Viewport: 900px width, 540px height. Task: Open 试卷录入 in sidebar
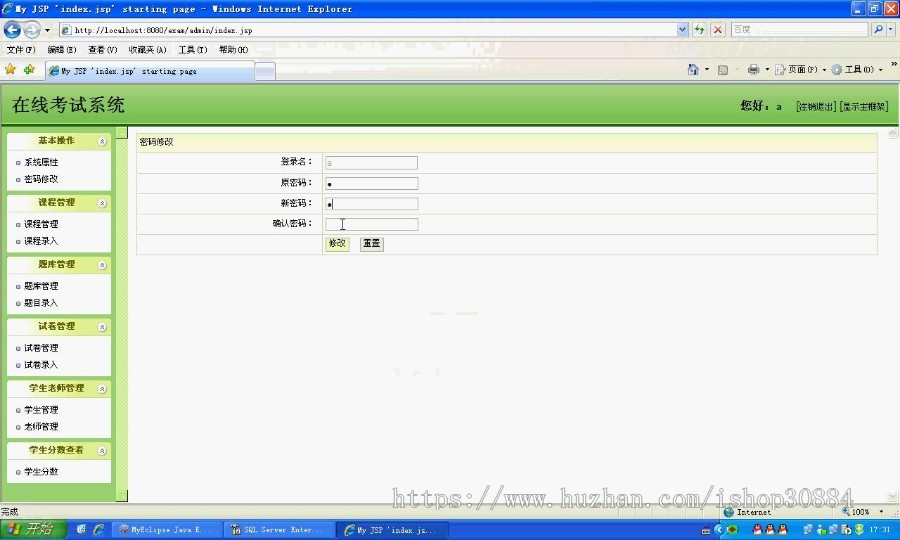pyautogui.click(x=41, y=365)
